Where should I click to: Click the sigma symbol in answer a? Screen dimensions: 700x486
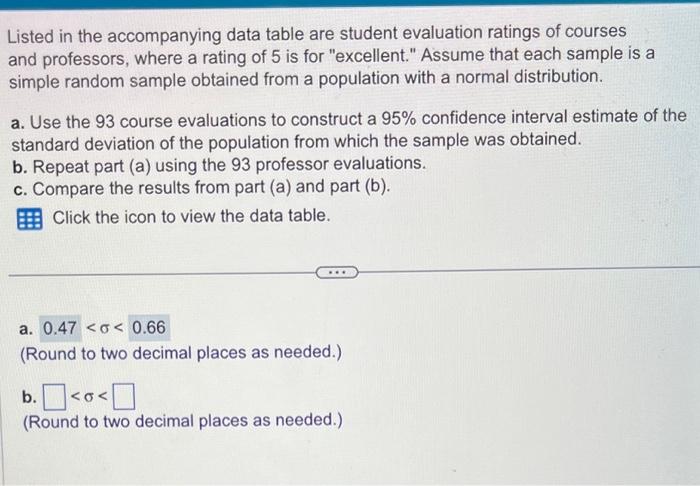(104, 328)
